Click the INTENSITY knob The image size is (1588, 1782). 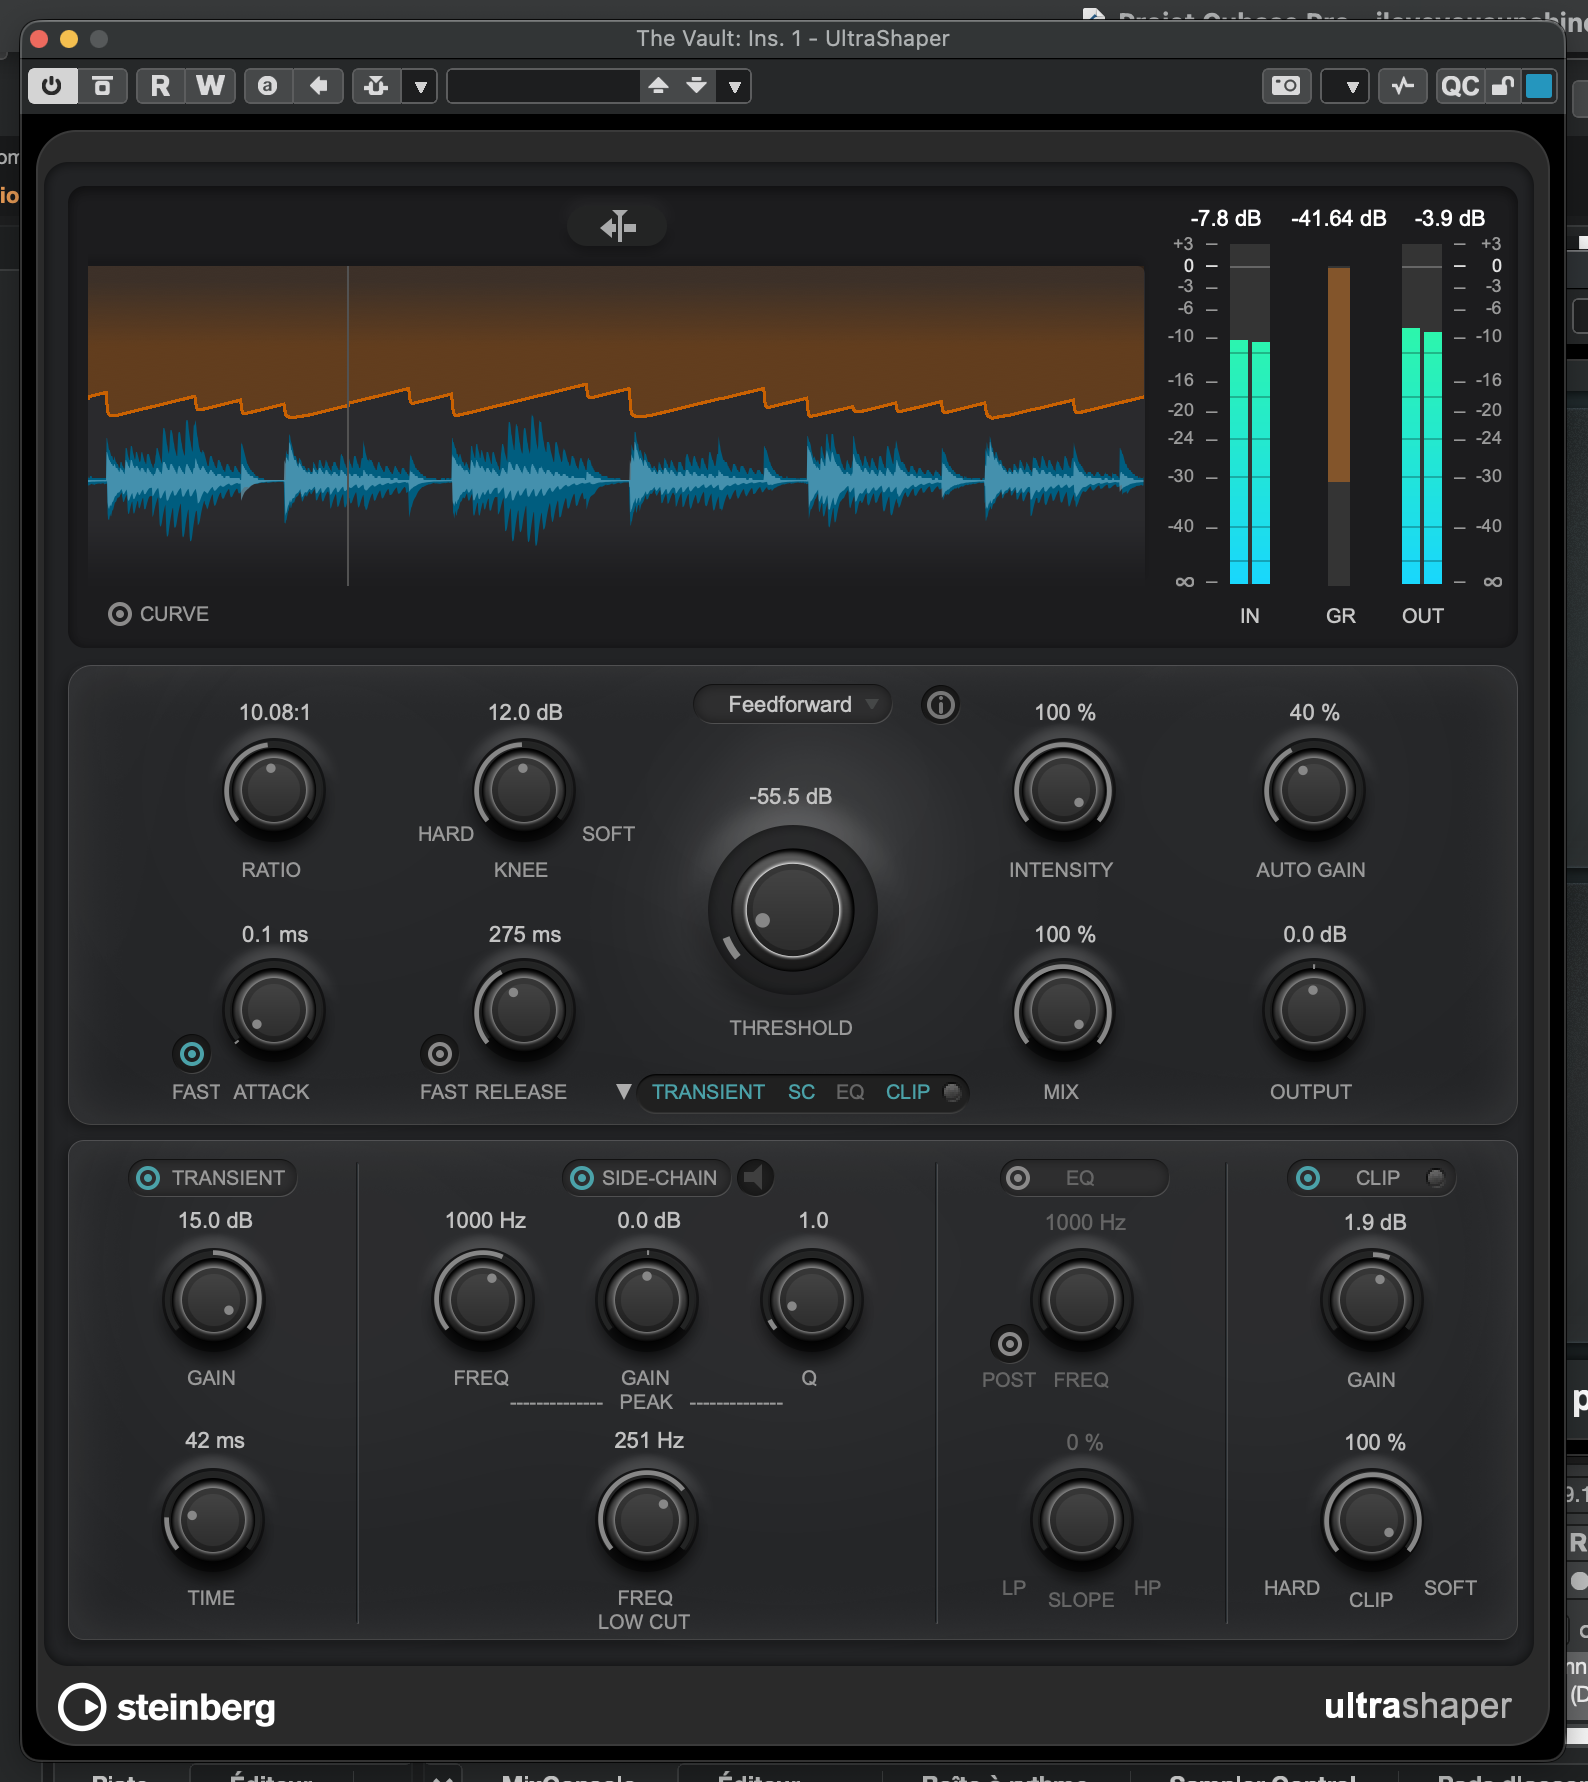click(1063, 789)
